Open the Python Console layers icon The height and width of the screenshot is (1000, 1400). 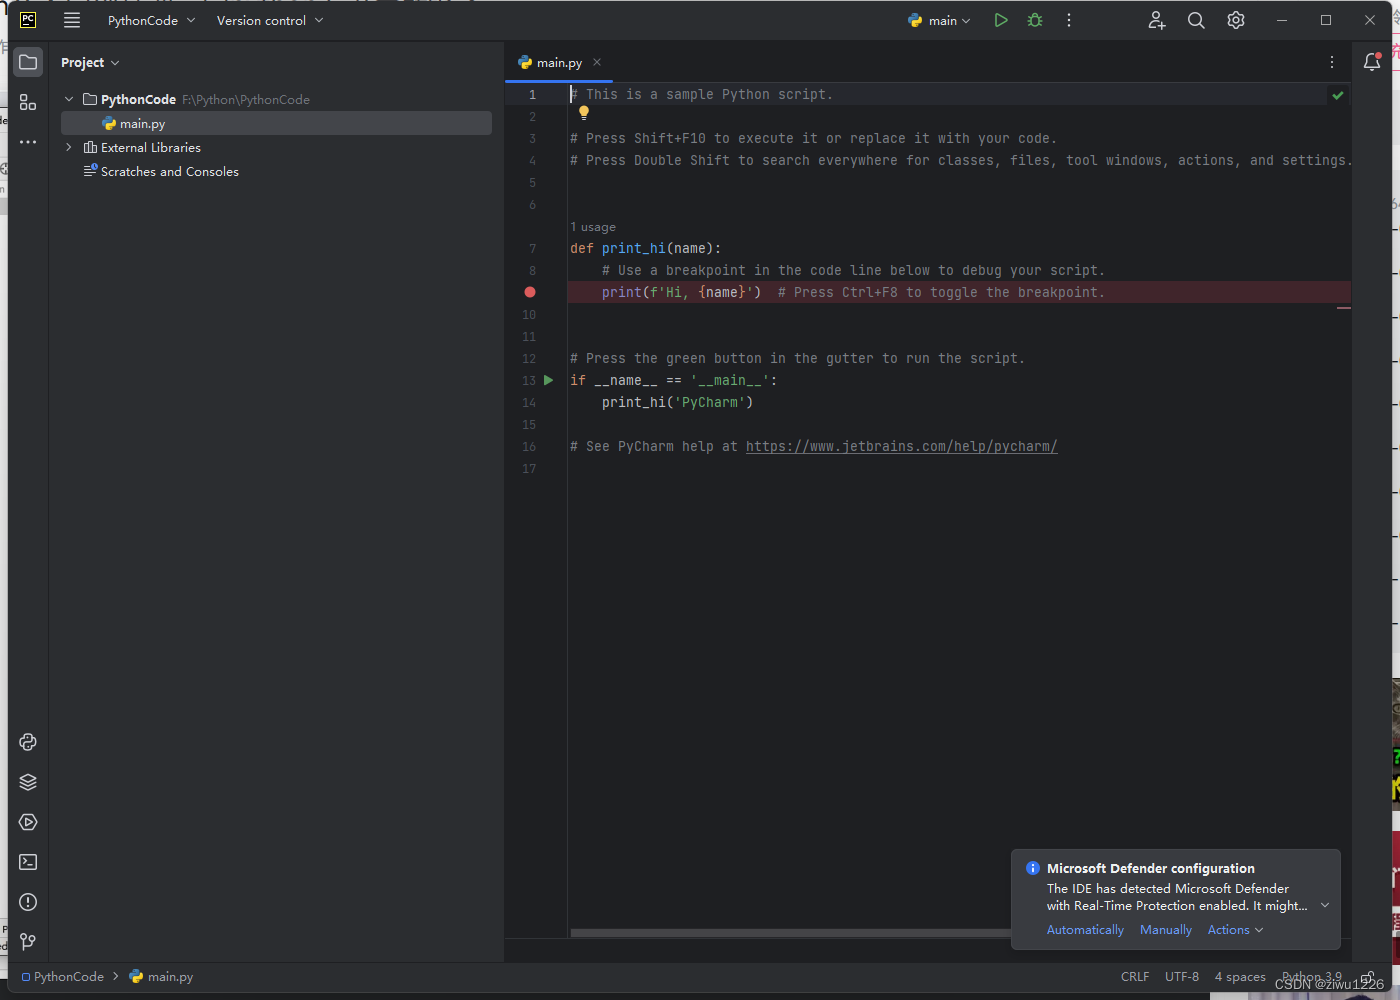(x=28, y=782)
